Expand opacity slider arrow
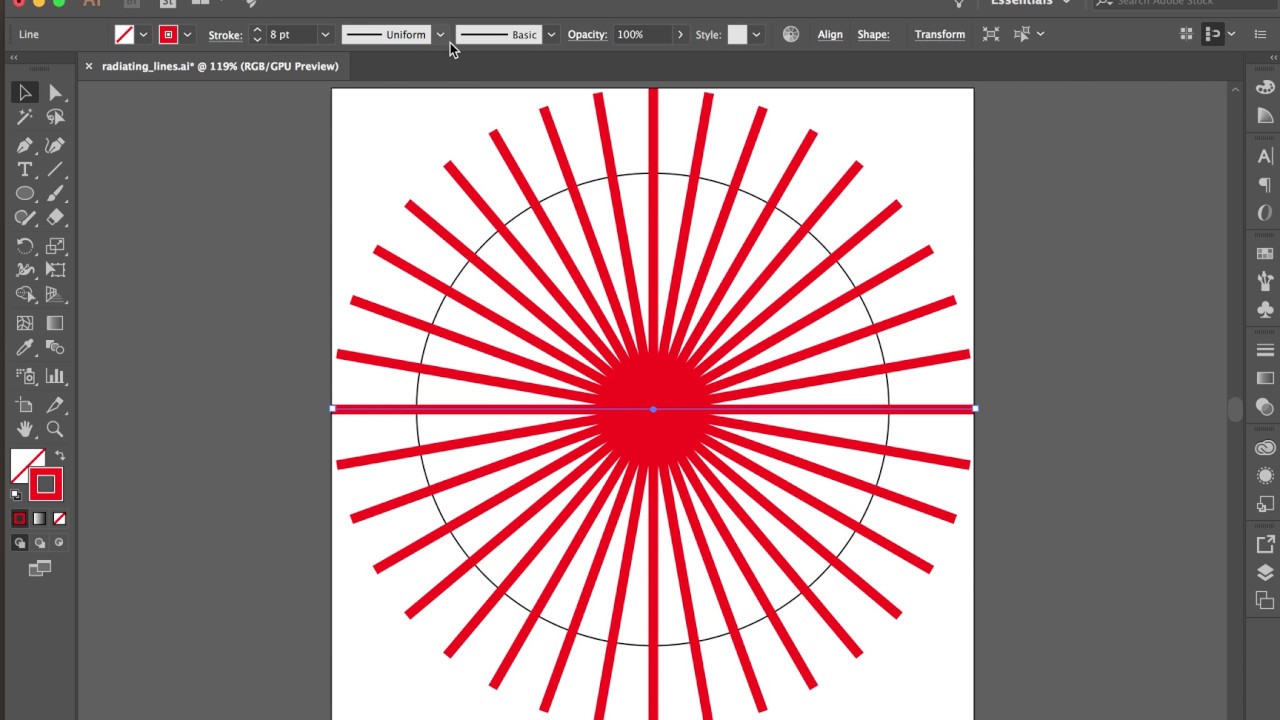The width and height of the screenshot is (1280, 720). pos(681,34)
